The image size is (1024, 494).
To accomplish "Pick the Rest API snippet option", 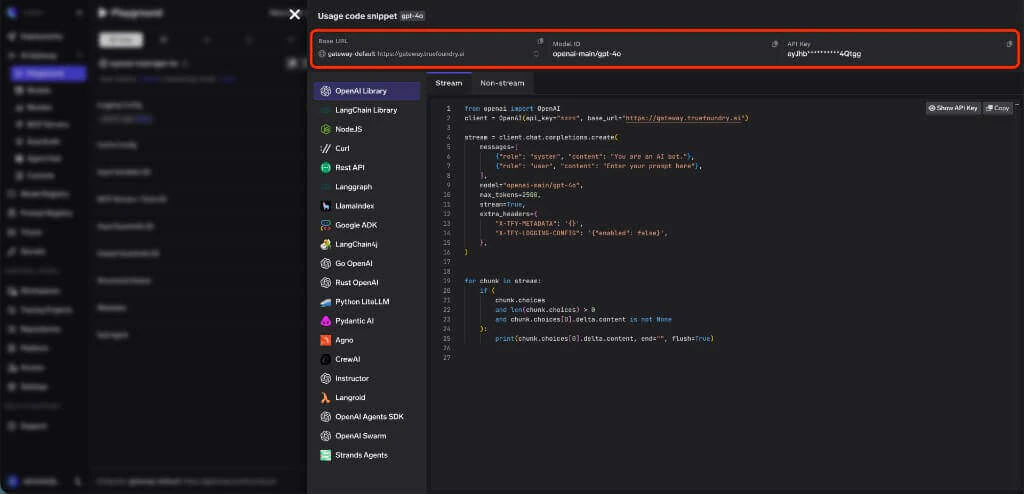I will (x=367, y=167).
